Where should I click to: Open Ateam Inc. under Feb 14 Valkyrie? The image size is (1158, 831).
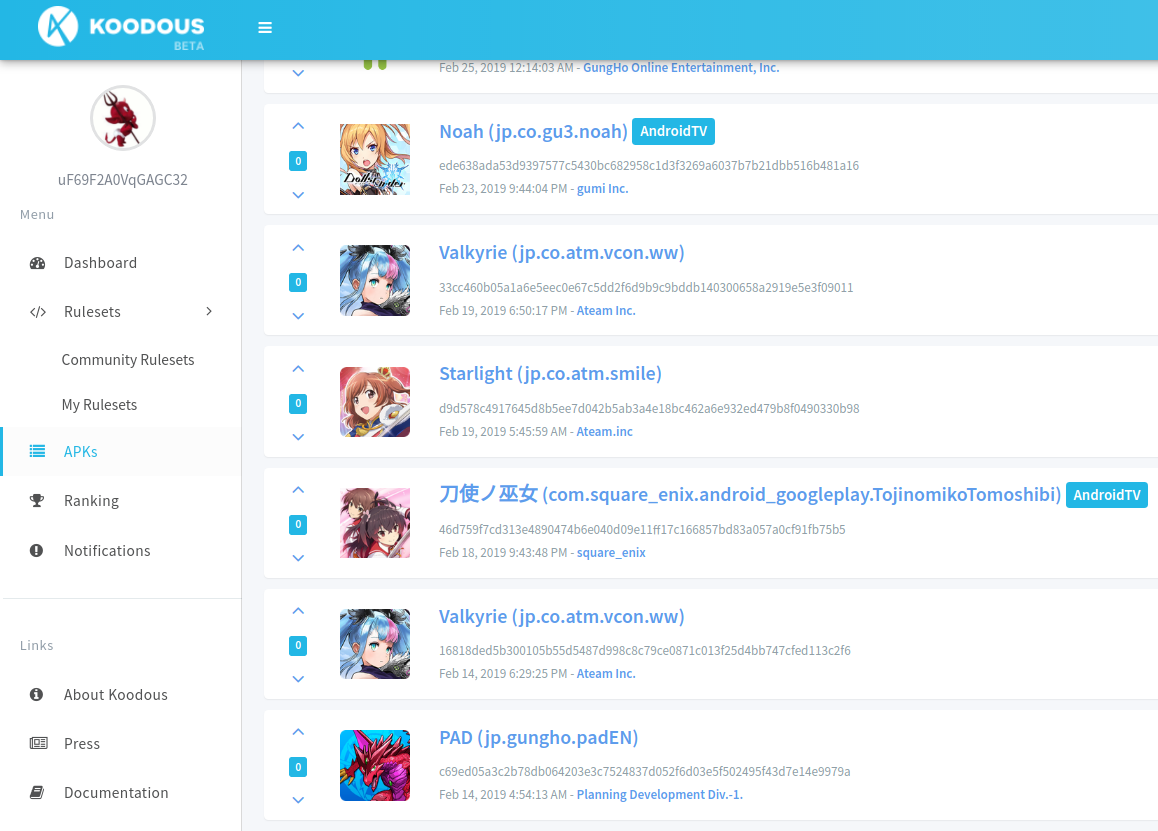(x=606, y=674)
